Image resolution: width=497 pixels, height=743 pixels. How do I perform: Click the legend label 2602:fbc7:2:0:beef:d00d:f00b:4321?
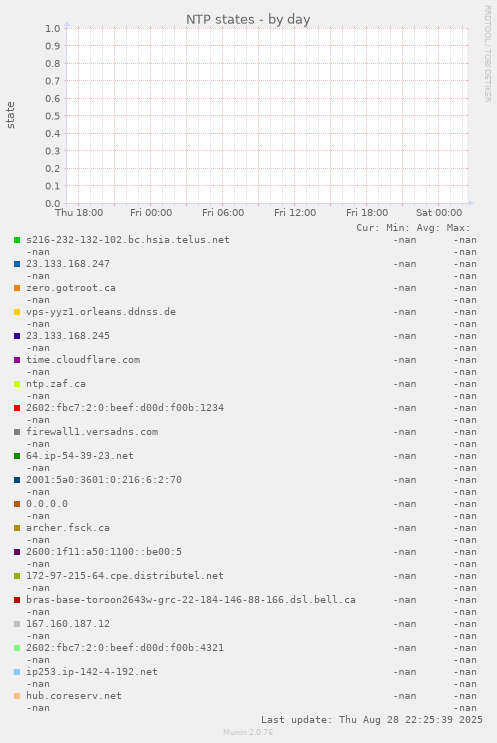pos(125,648)
